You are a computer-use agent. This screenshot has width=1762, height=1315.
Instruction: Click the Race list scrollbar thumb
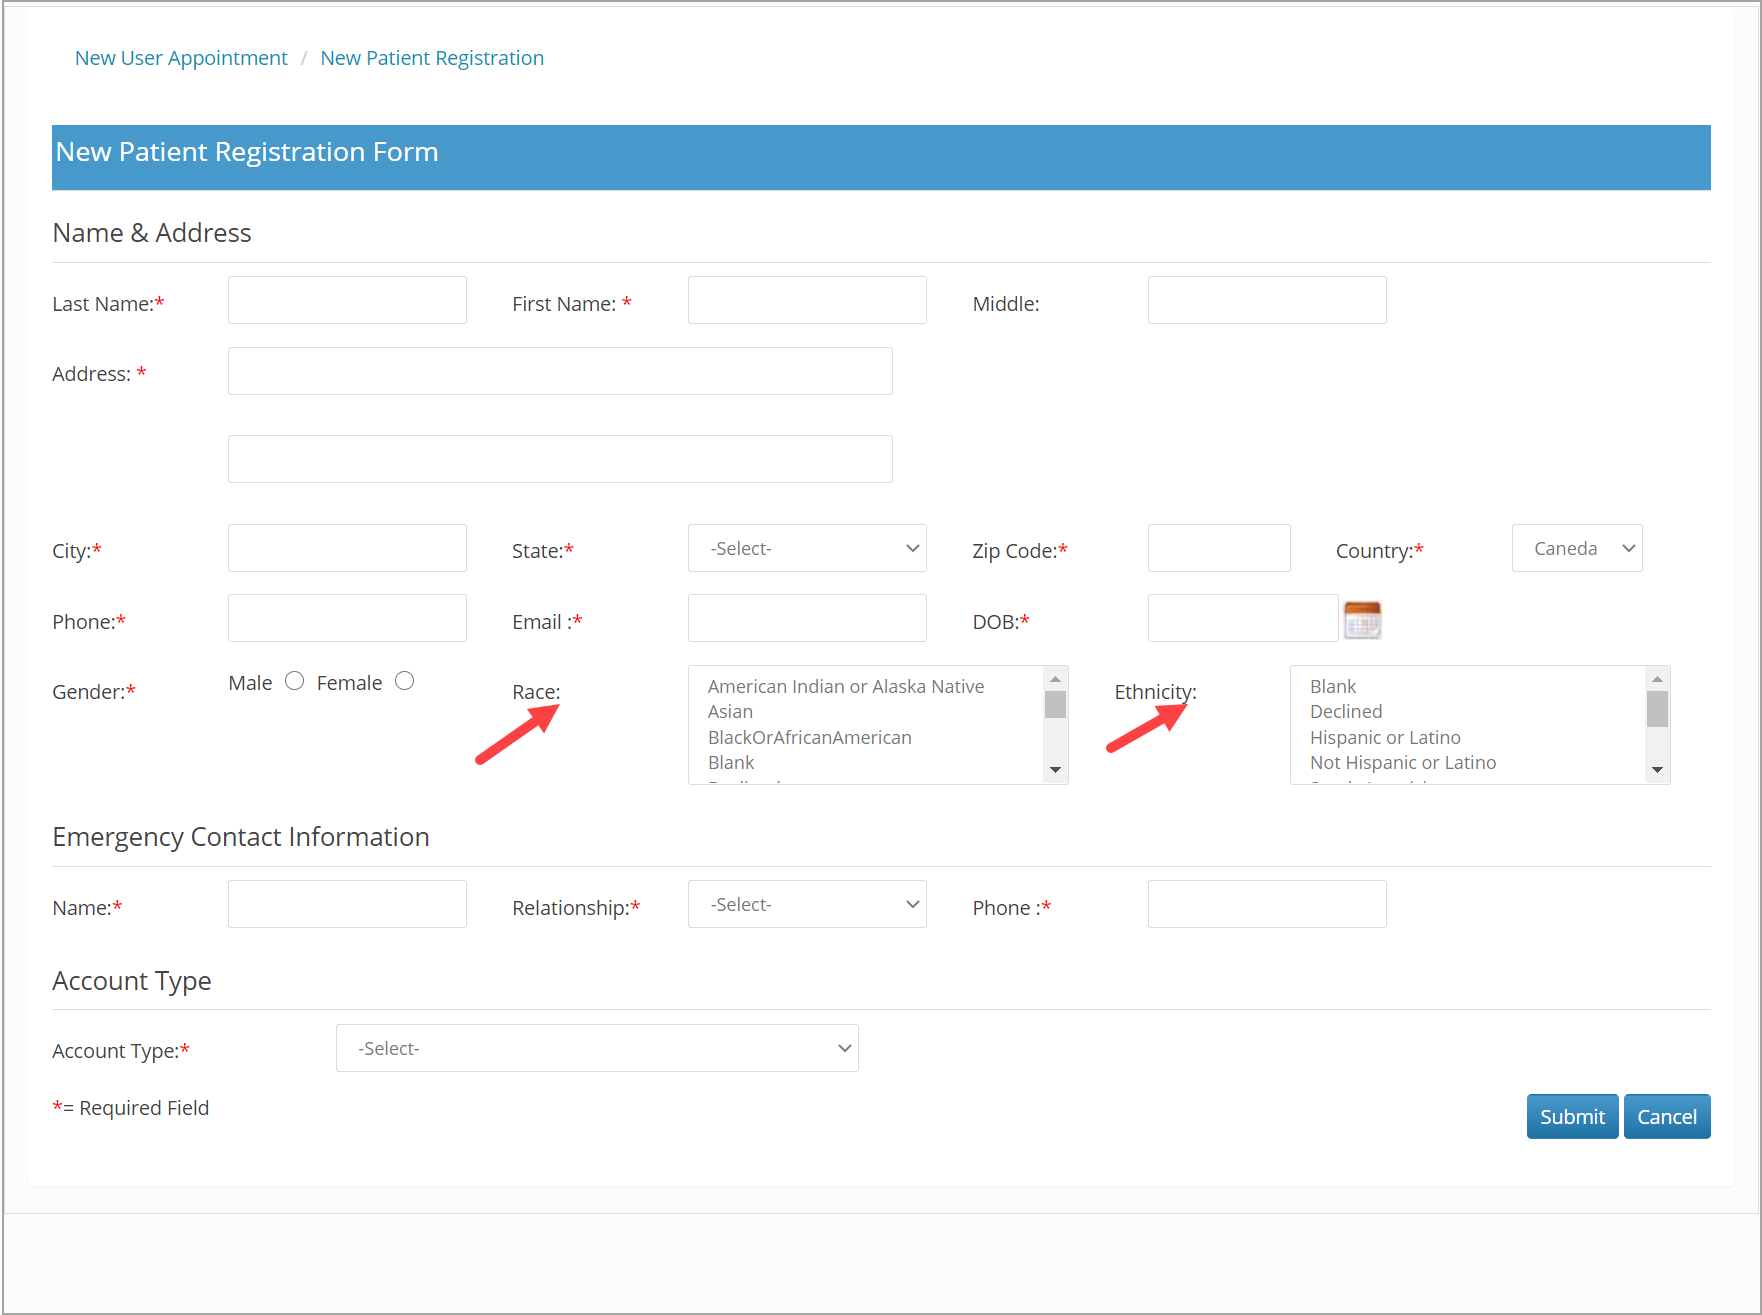(1055, 705)
